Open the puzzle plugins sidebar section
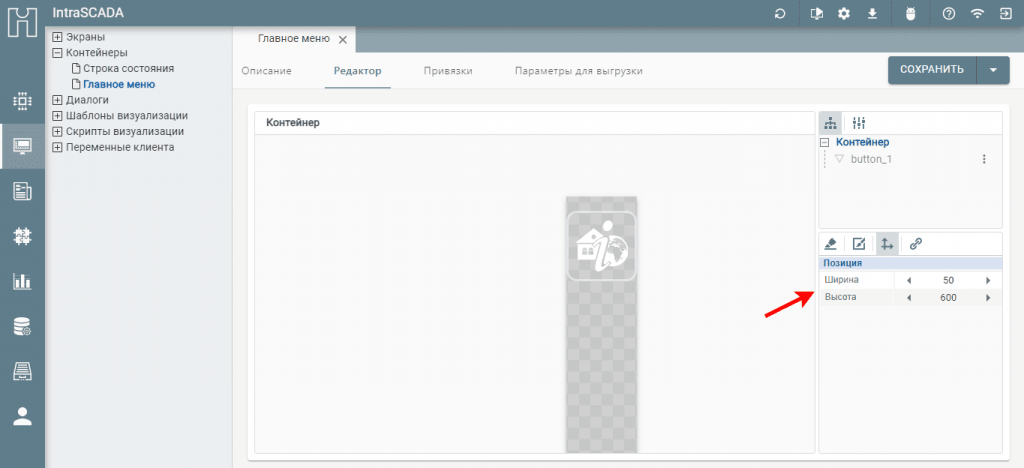This screenshot has height=468, width=1024. [x=23, y=236]
